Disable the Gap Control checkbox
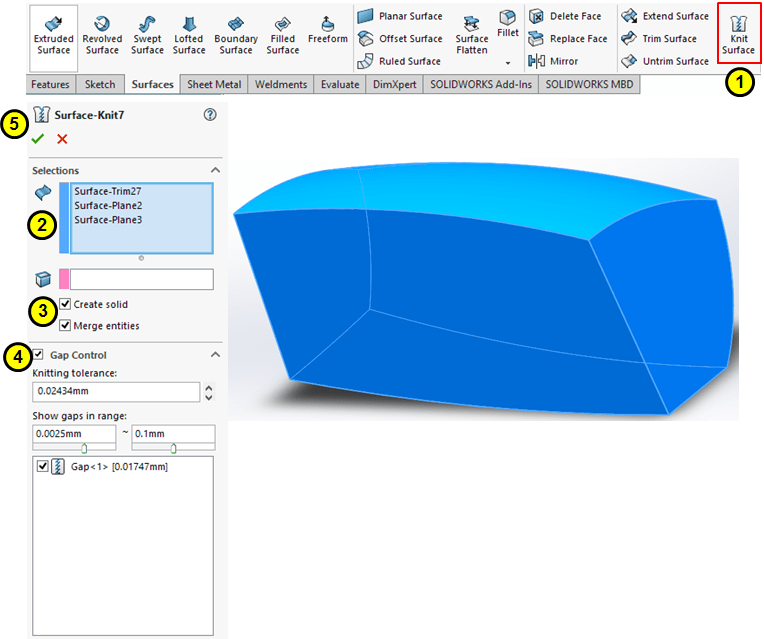Screen dimensions: 764x639 38,355
